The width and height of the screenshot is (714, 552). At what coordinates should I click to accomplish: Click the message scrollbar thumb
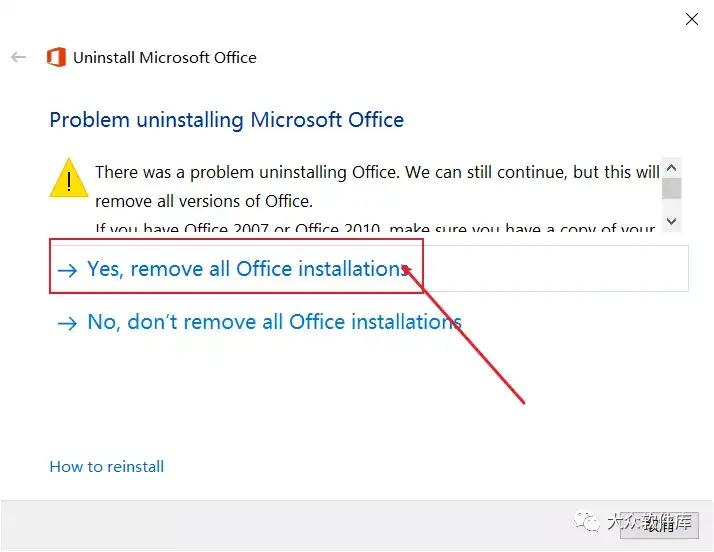click(x=671, y=189)
